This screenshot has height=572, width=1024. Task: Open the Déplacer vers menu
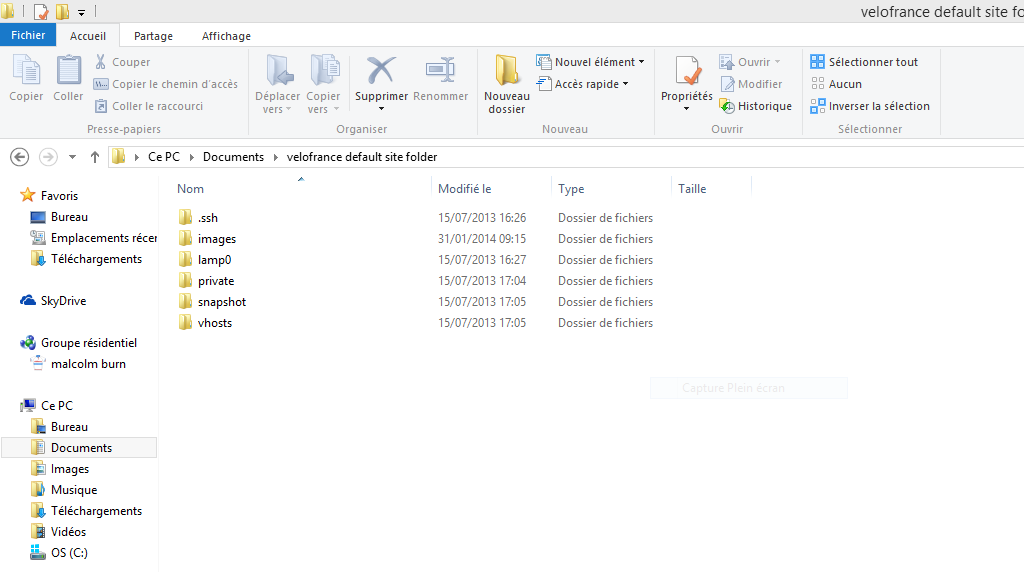pos(278,84)
